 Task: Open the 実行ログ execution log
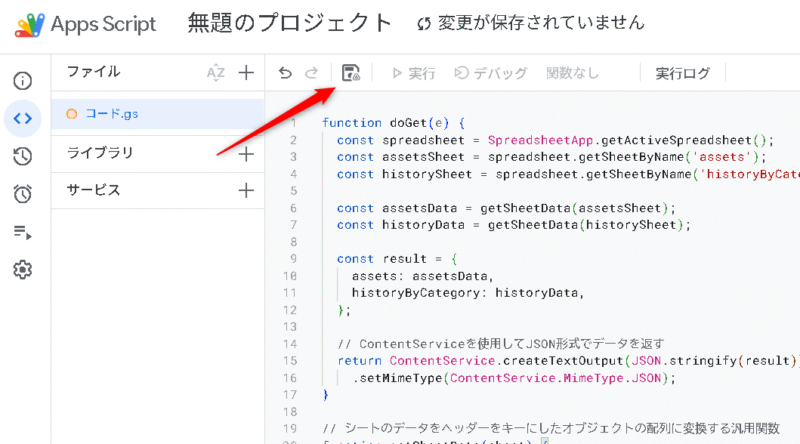[682, 73]
